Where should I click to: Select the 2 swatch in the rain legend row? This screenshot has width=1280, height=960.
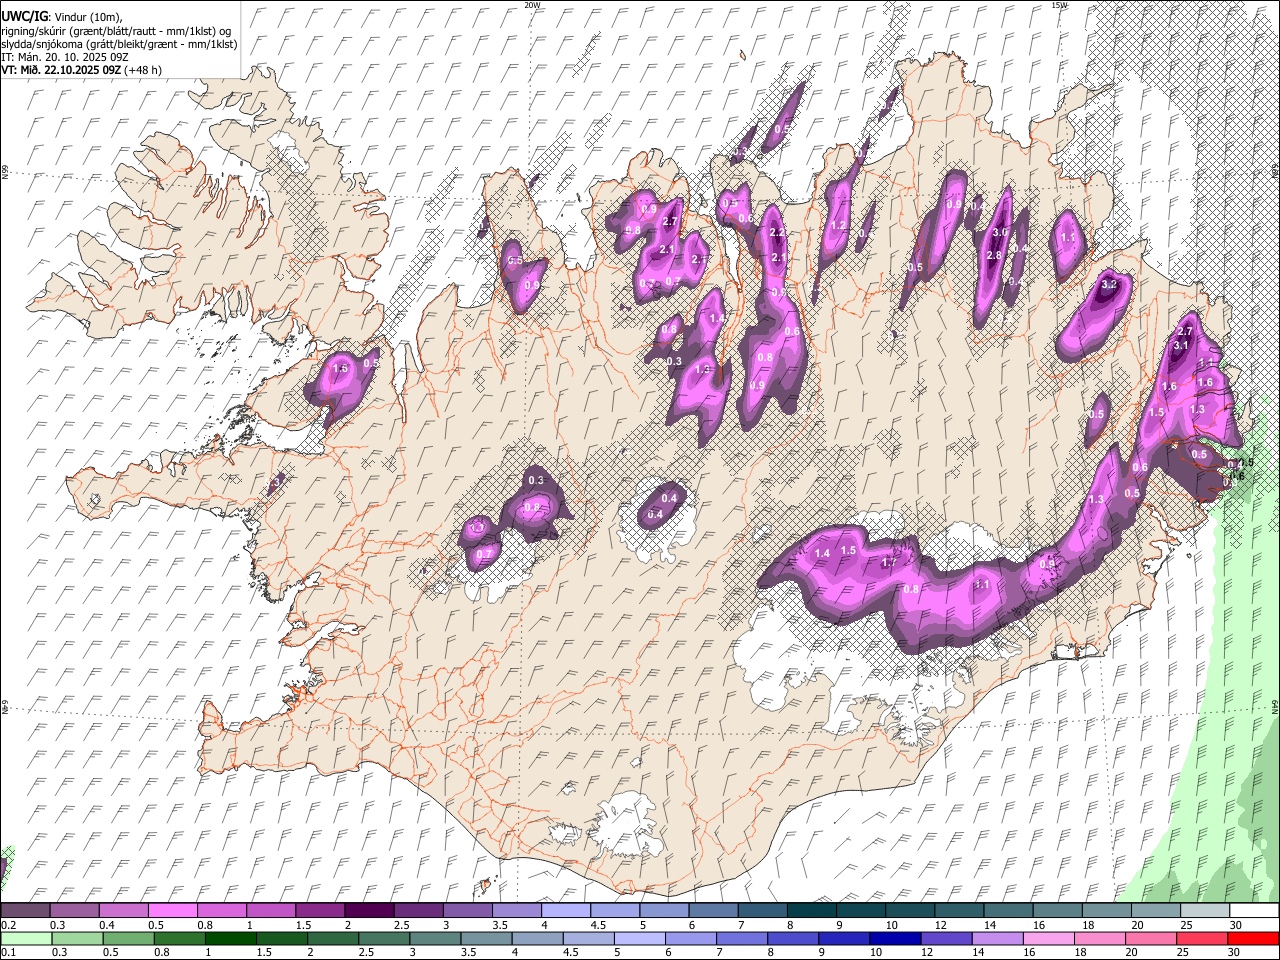(332, 938)
